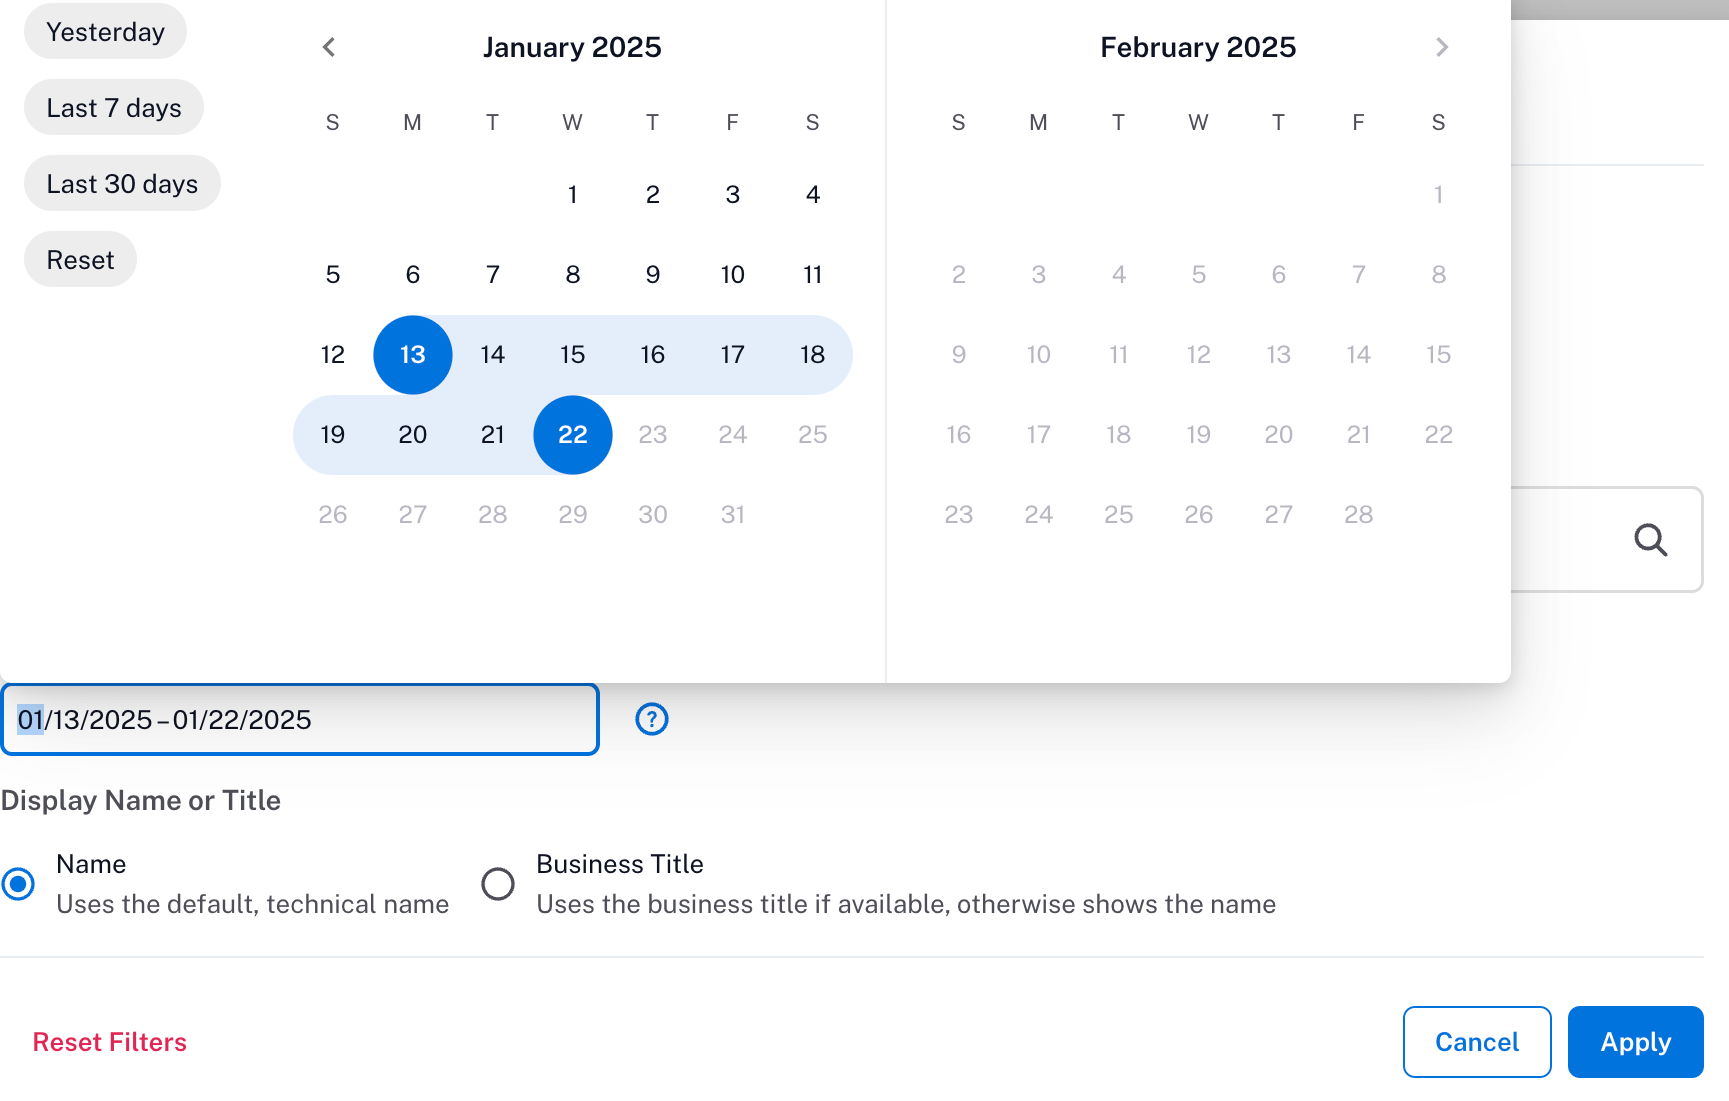Pick January 22 end date

[x=573, y=435]
